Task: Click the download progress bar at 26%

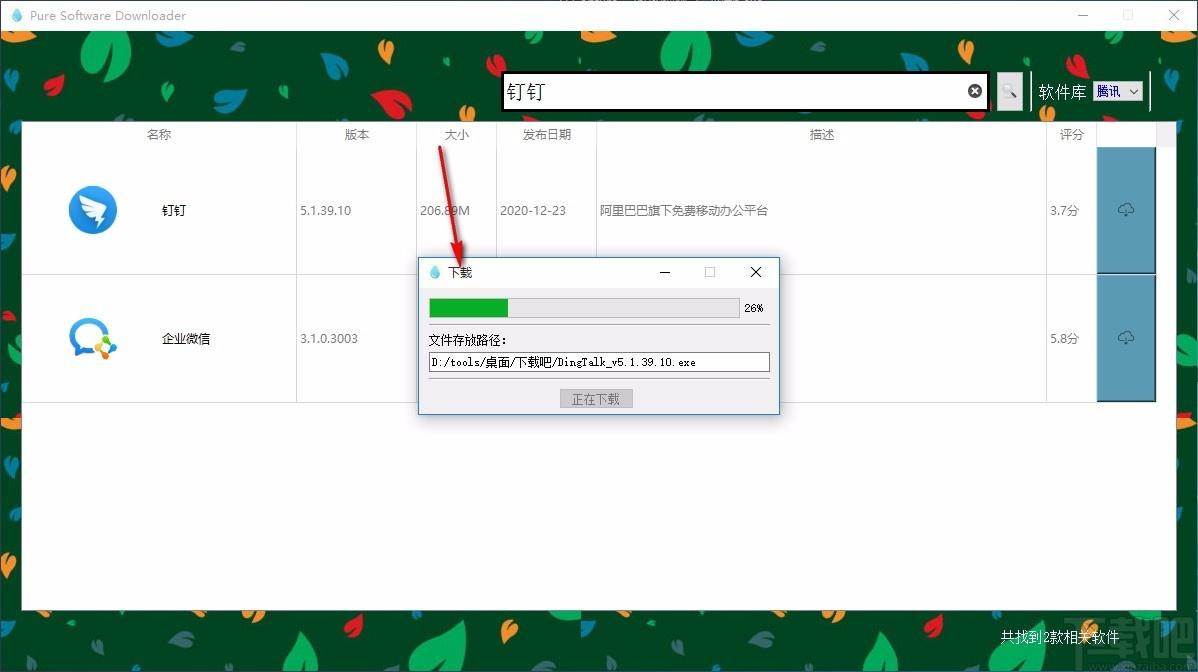Action: pyautogui.click(x=584, y=308)
